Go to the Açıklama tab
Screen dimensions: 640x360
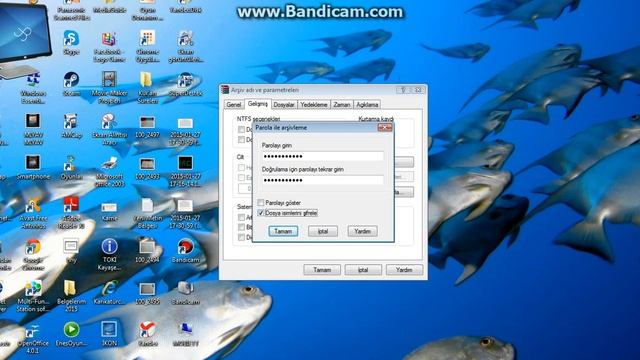coord(367,104)
